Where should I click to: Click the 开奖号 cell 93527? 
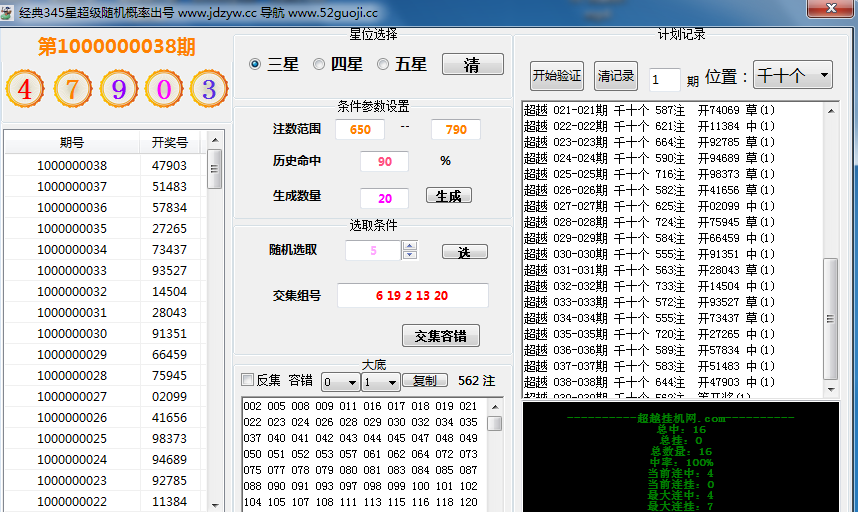coord(170,271)
